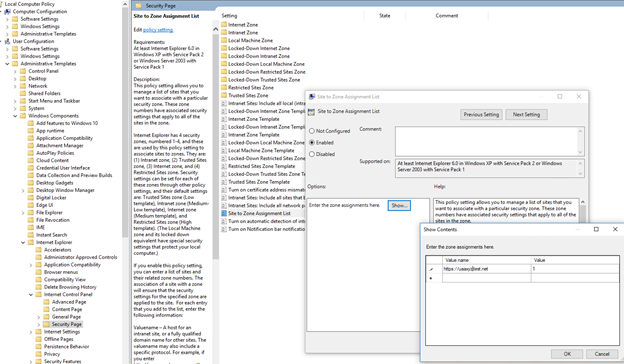Click the Control Panel folder icon in tree
624x364 pixels.
23,71
